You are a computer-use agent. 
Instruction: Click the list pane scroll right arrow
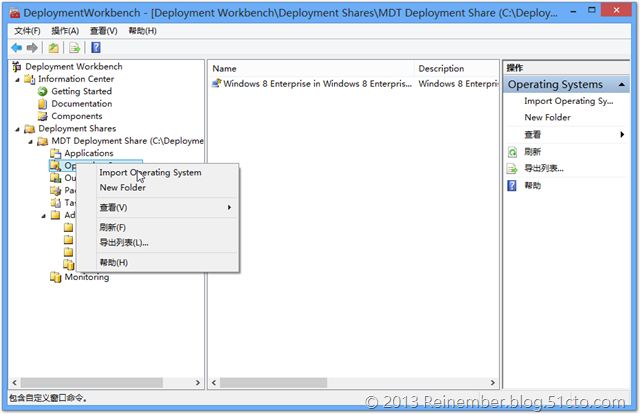(493, 383)
